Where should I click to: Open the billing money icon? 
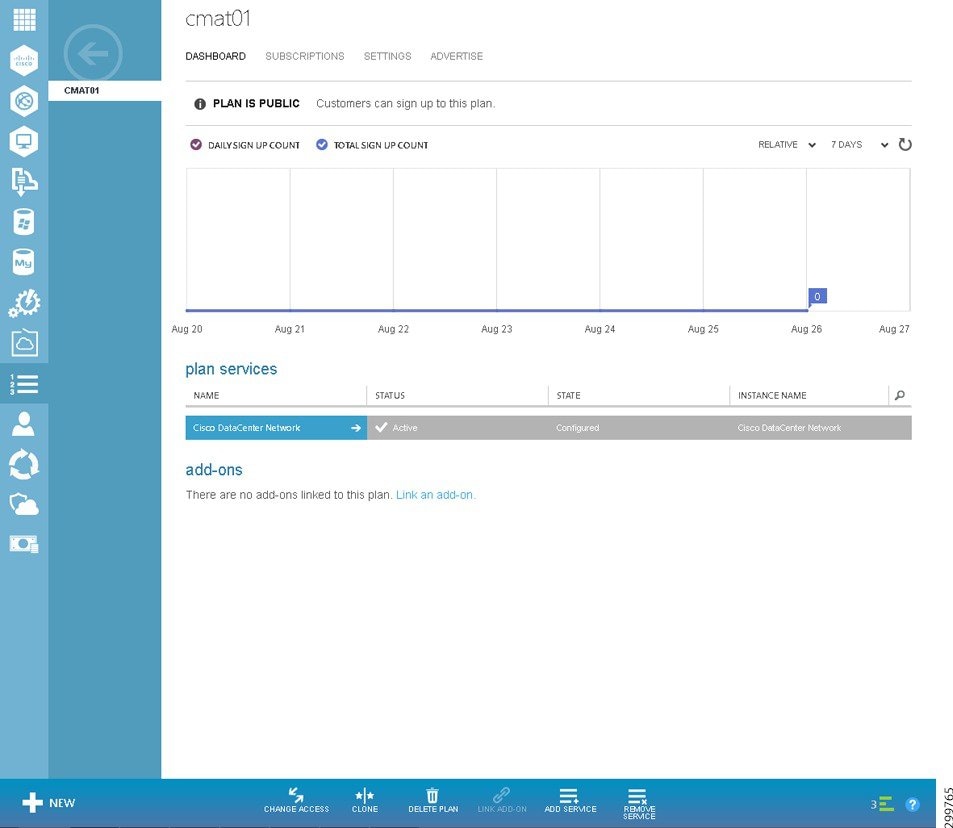click(x=24, y=543)
